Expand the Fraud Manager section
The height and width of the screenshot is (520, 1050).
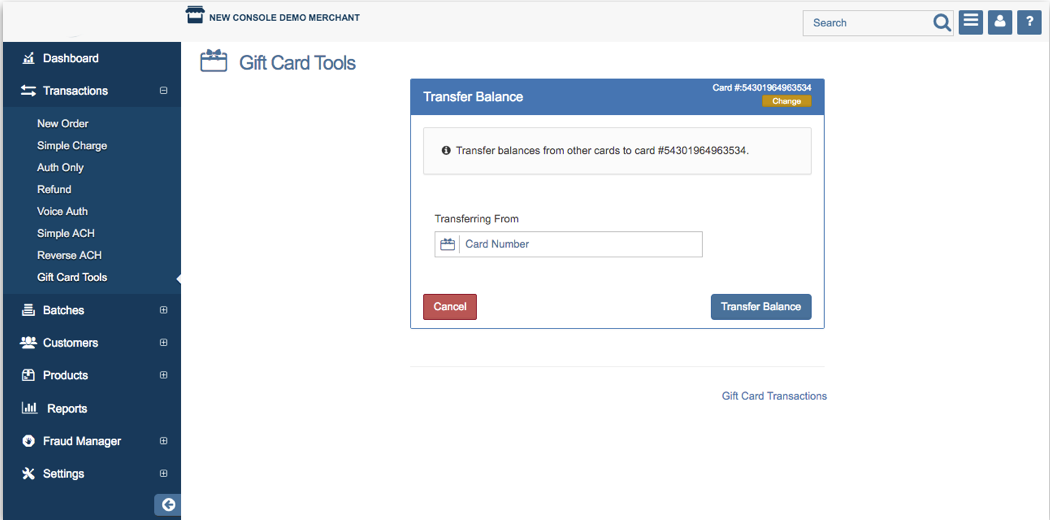(164, 441)
